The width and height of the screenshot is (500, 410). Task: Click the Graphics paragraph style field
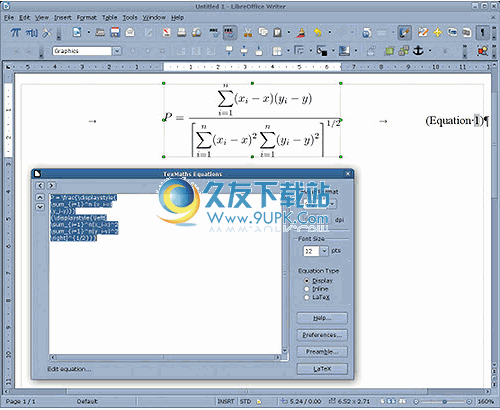(82, 51)
